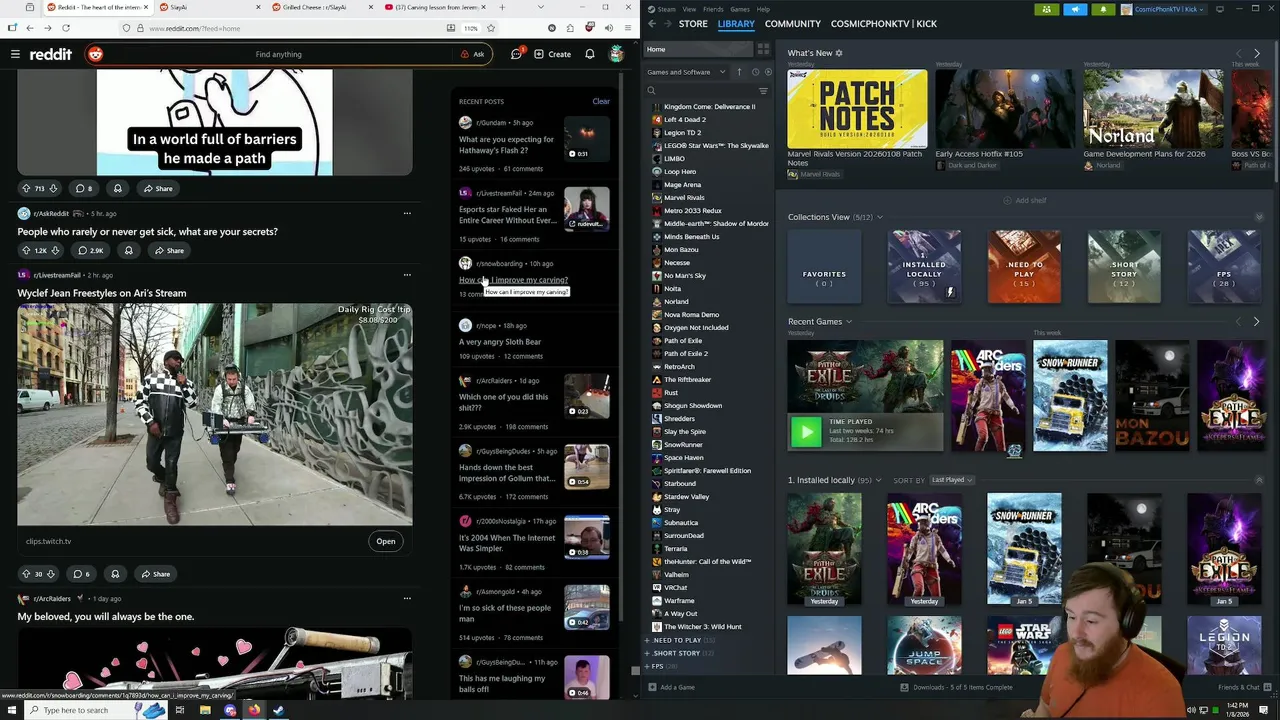Open View menu in Steam window
This screenshot has height=720, width=1280.
(689, 9)
